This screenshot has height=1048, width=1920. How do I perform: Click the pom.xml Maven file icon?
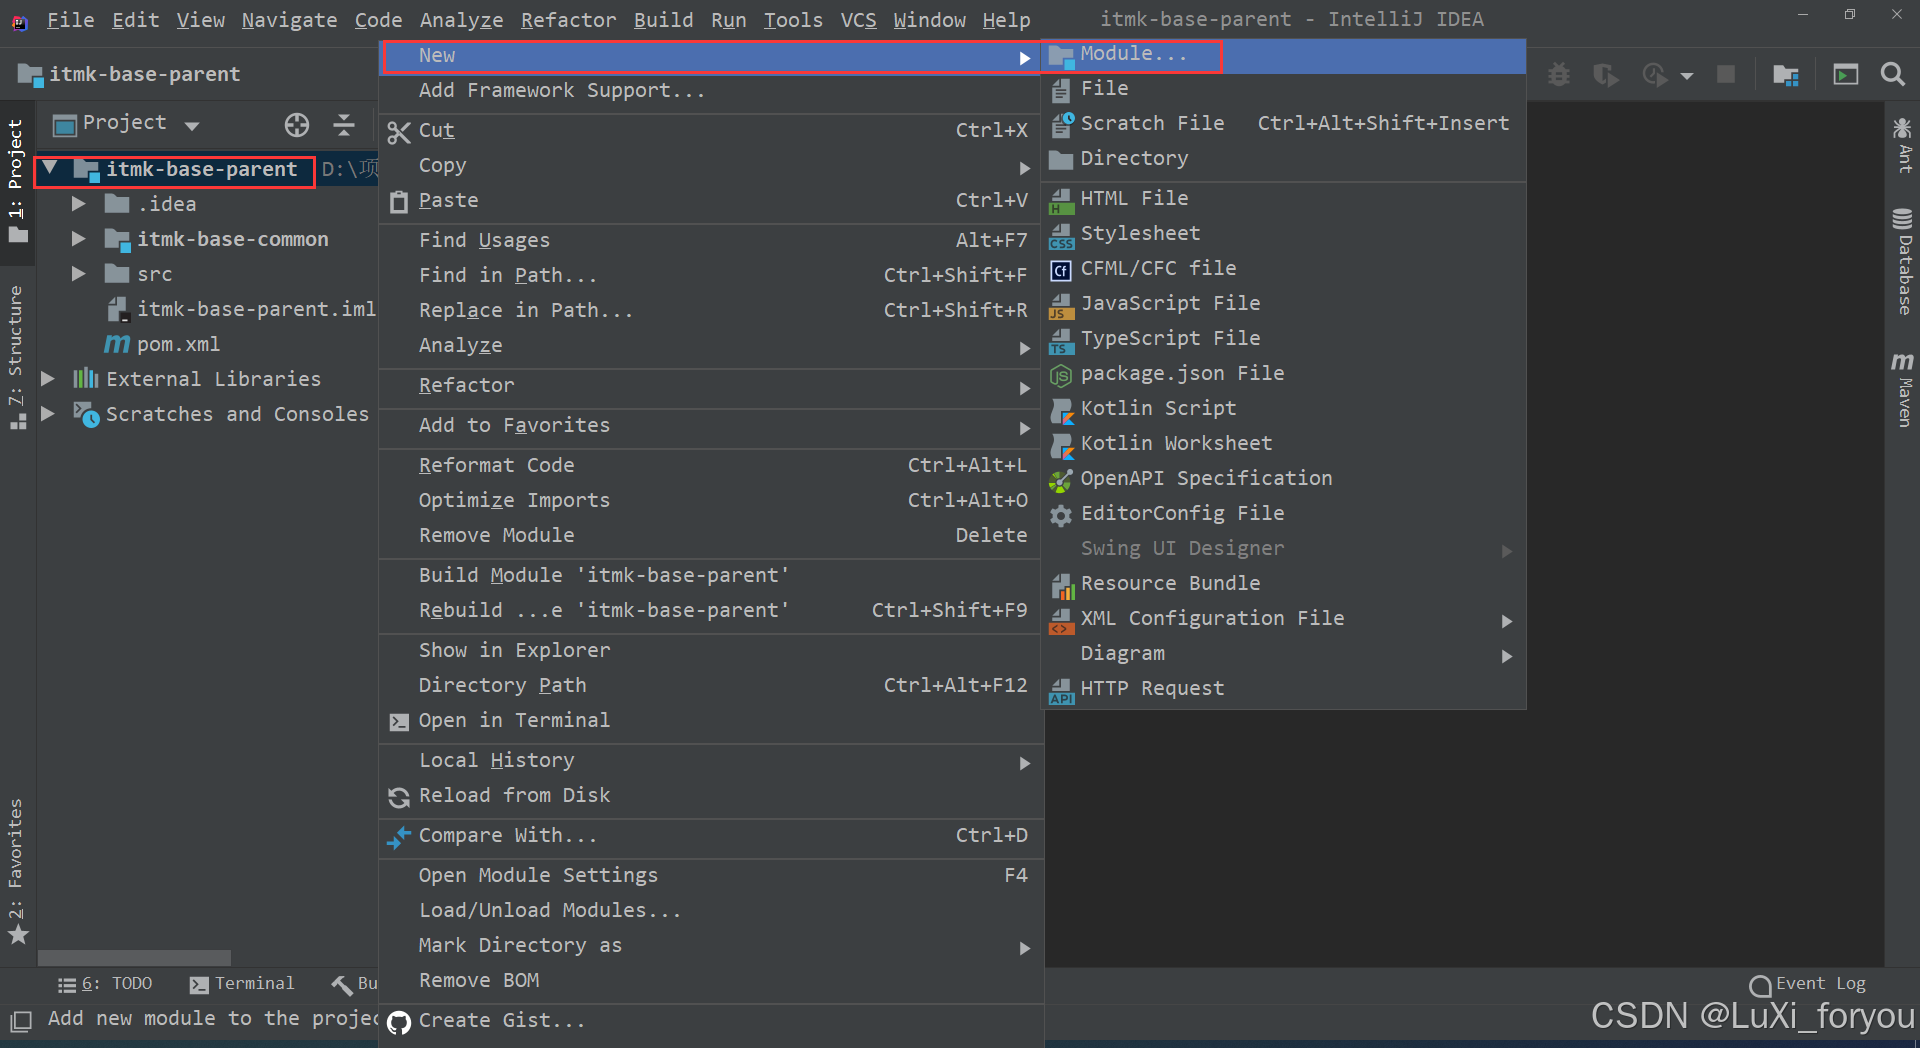click(117, 344)
